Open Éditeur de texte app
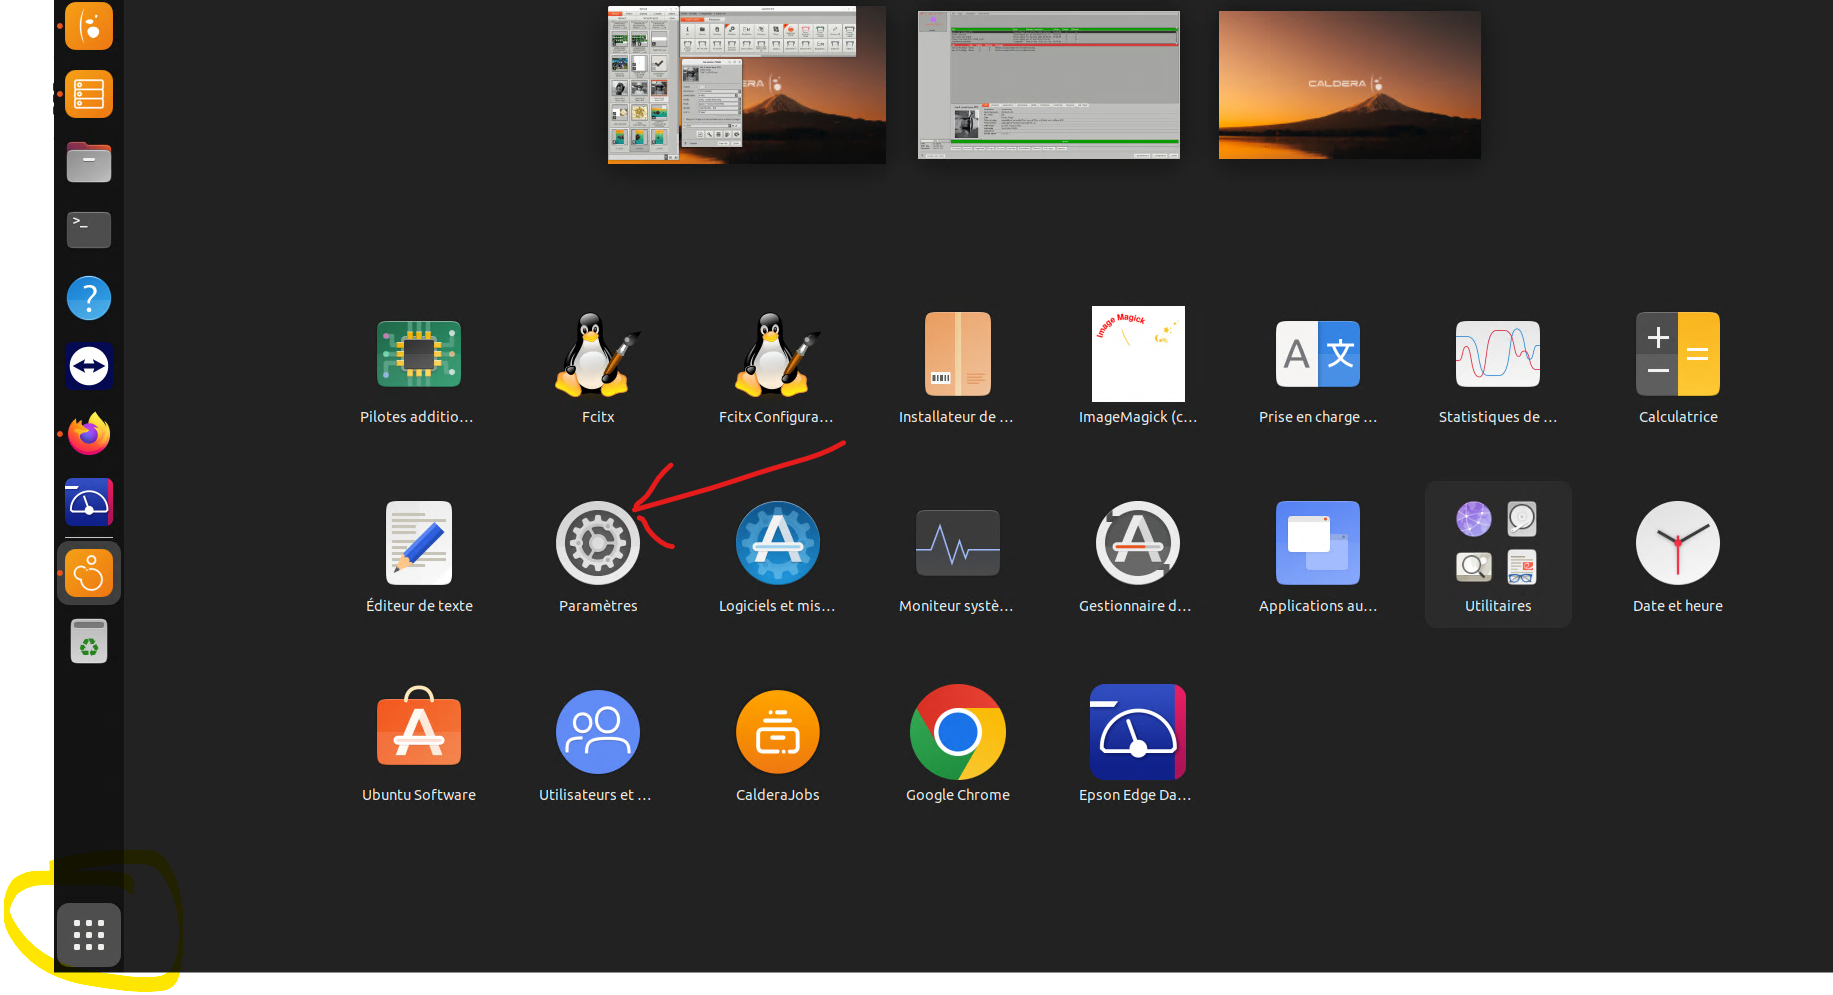This screenshot has width=1833, height=995. coord(418,543)
